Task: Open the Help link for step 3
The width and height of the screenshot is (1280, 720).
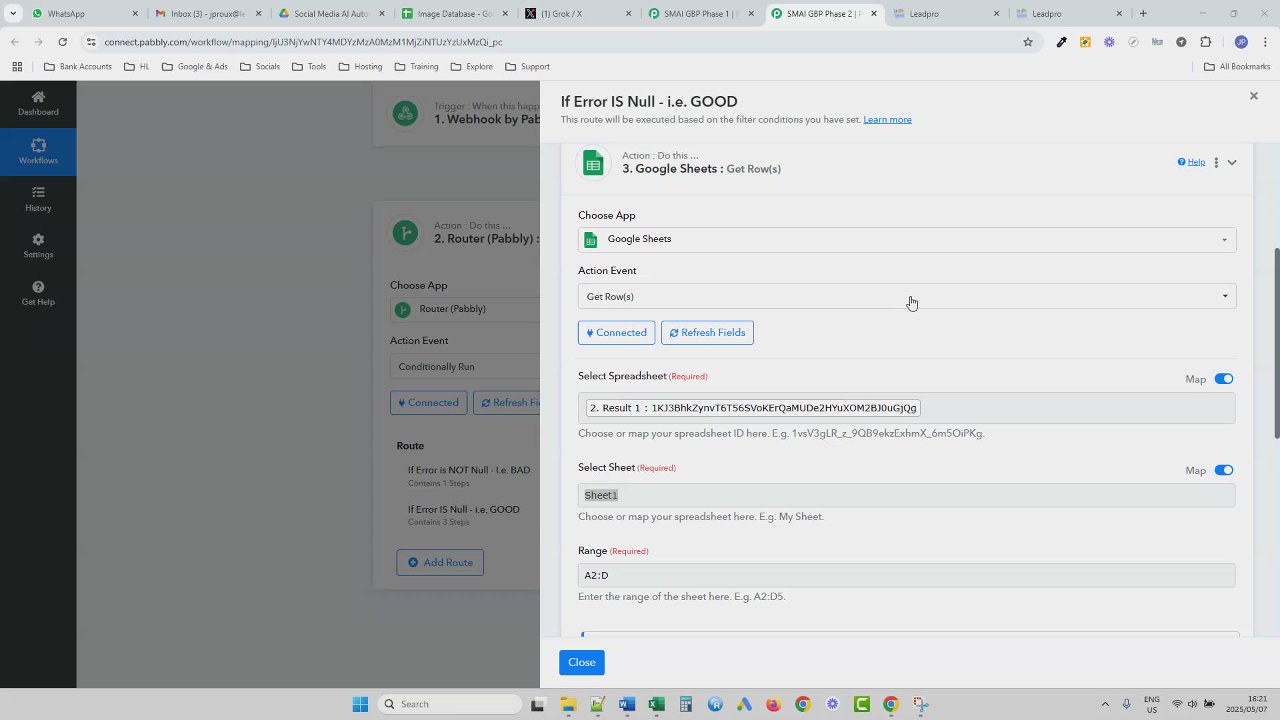Action: click(x=1196, y=162)
